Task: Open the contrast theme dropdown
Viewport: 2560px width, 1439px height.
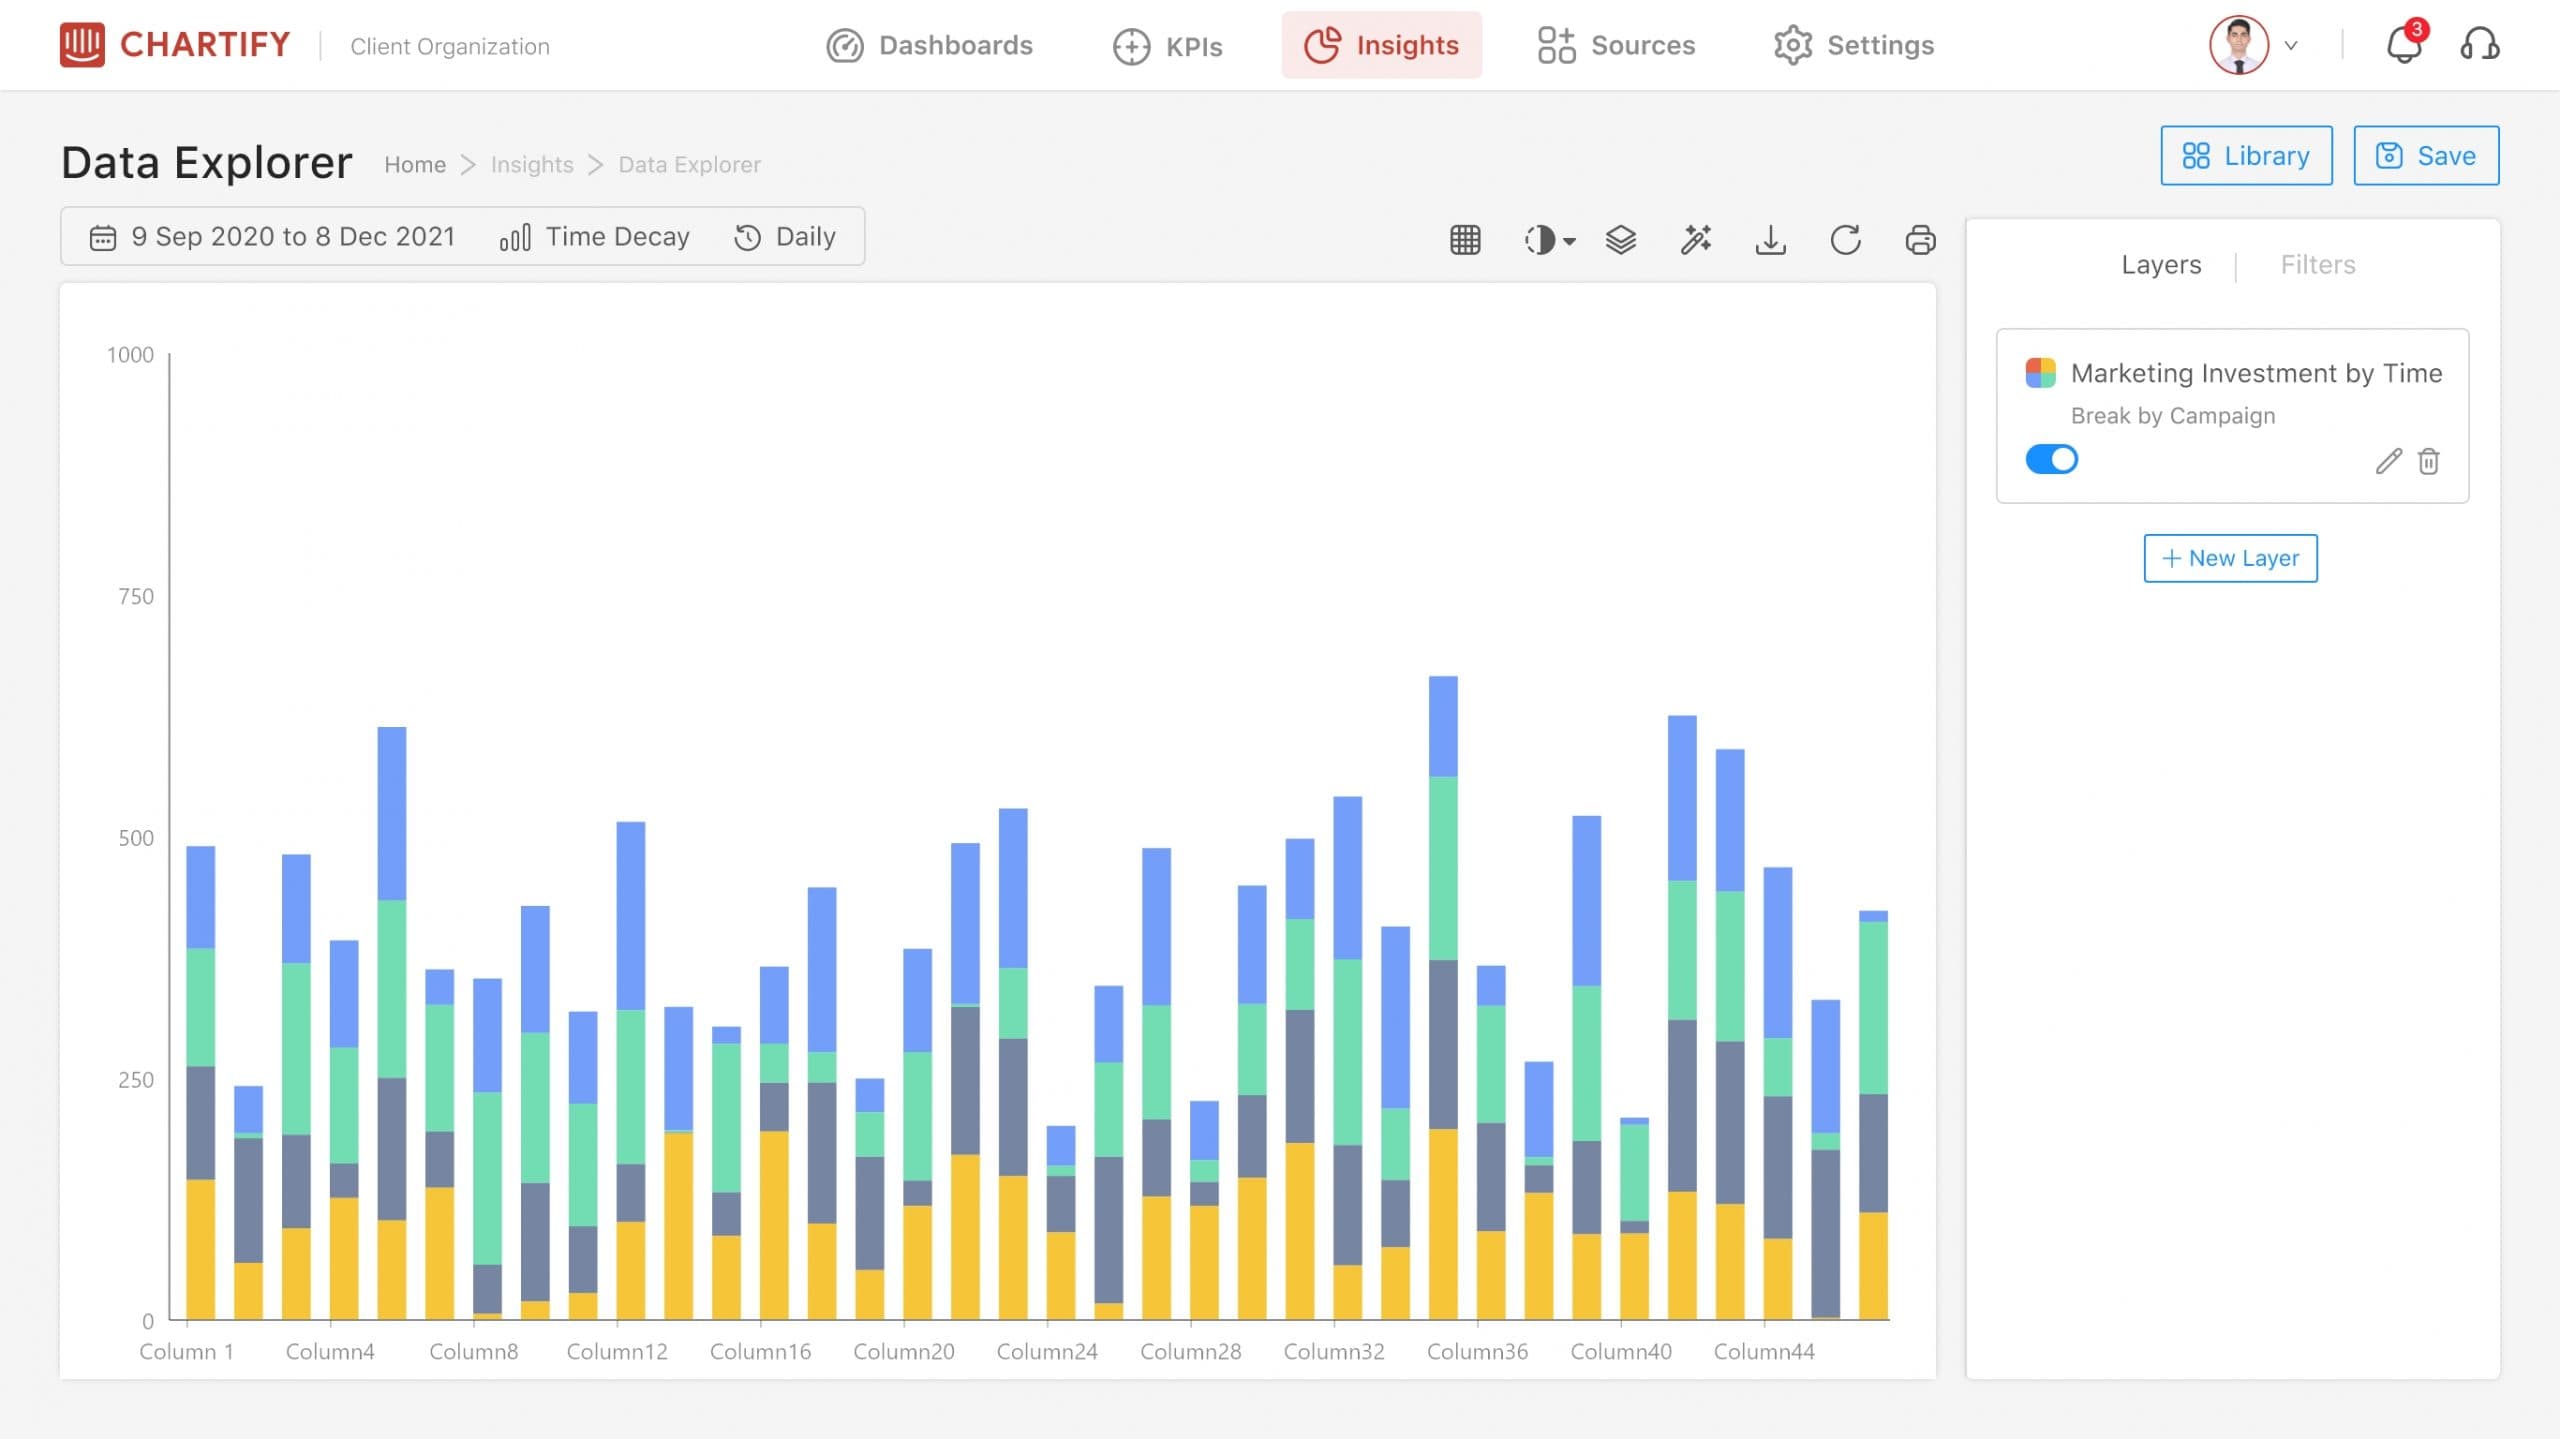Action: [1549, 240]
